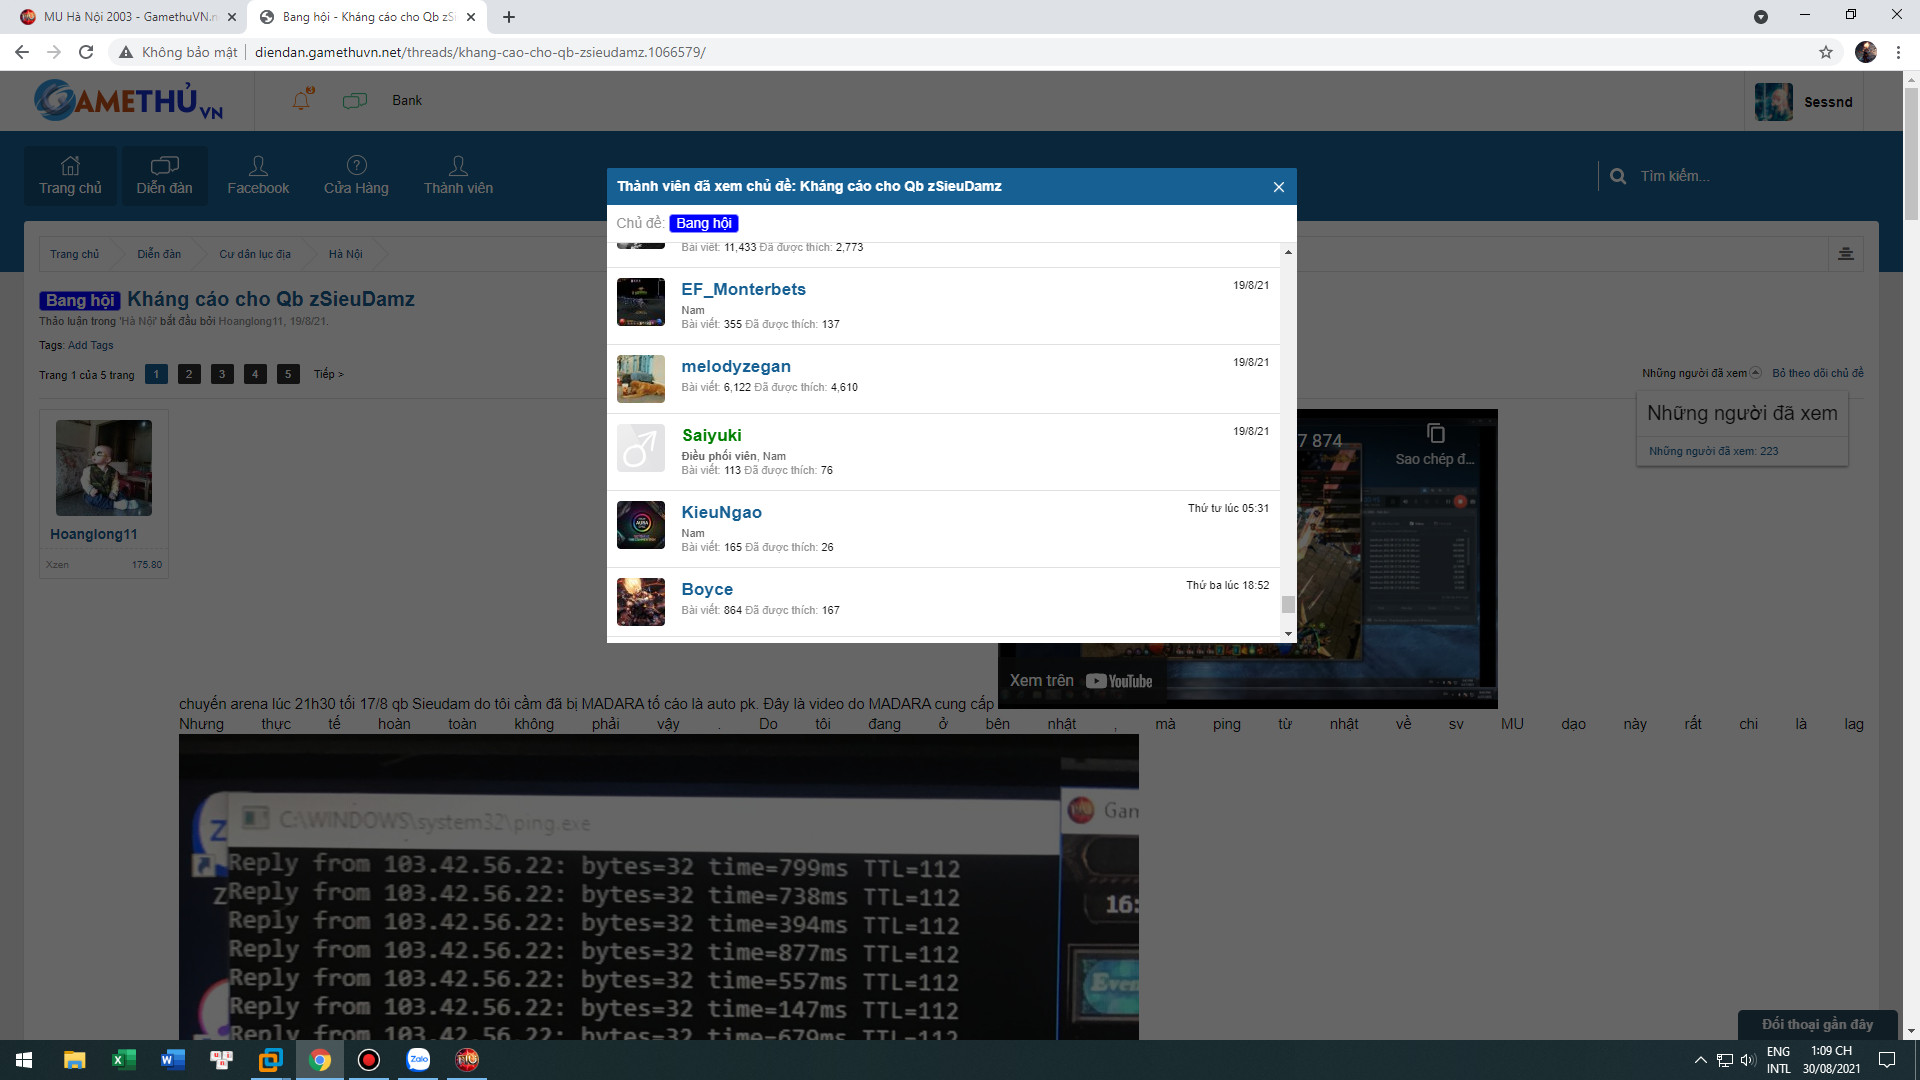This screenshot has width=1920, height=1080.
Task: Go to thread page 3
Action: tap(222, 374)
